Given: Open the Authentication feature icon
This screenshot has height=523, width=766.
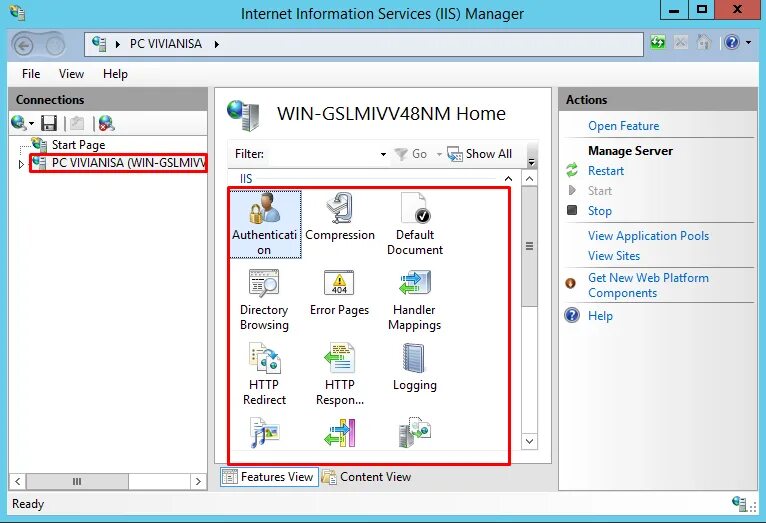Looking at the screenshot, I should (x=264, y=224).
